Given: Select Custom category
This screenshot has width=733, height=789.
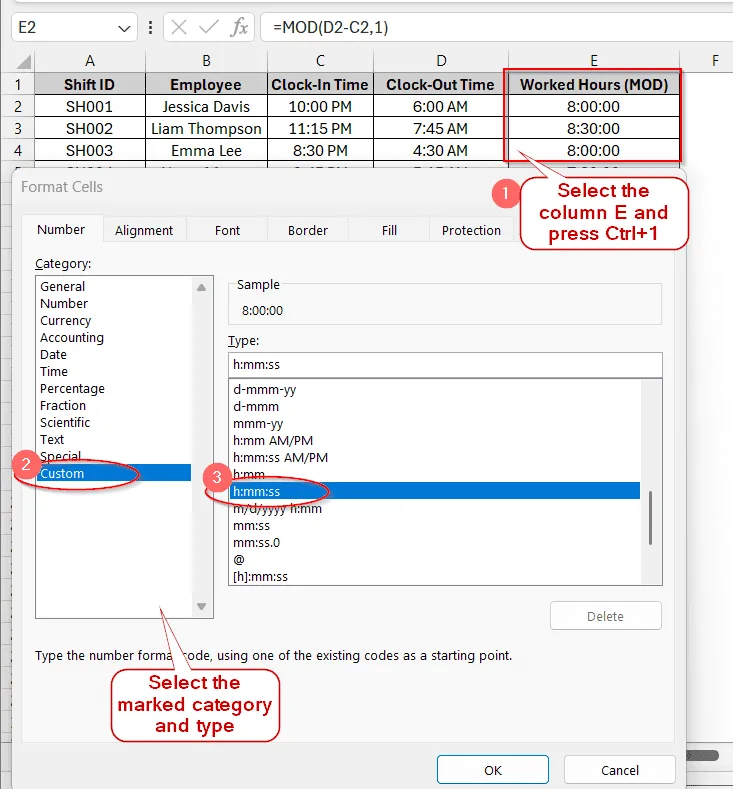Looking at the screenshot, I should coord(115,473).
